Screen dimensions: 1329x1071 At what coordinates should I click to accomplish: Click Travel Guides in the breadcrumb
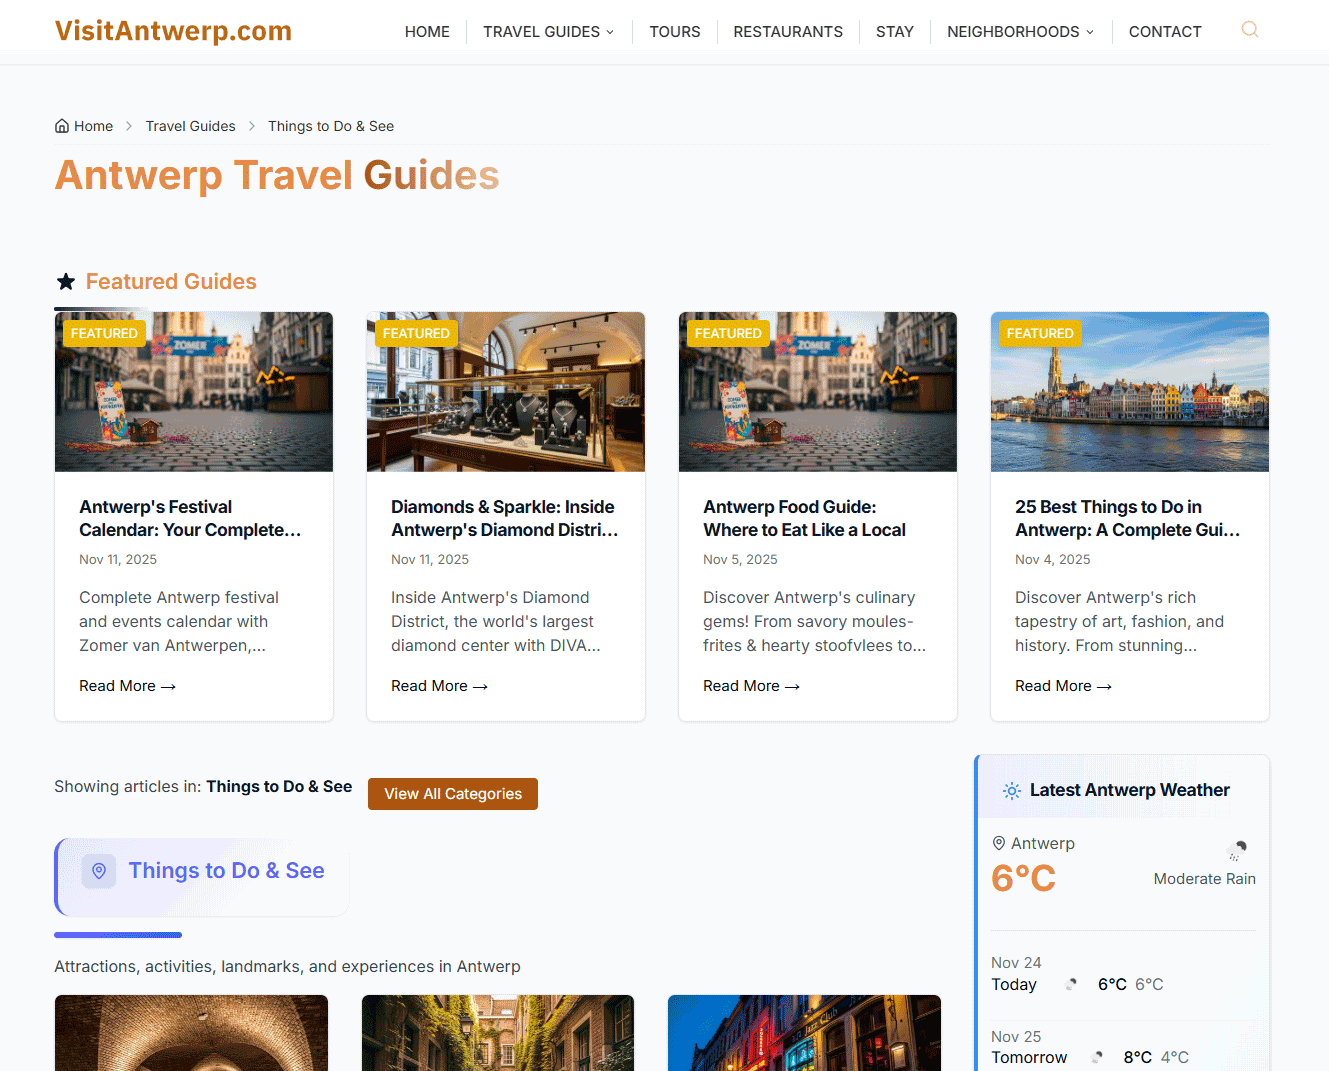(190, 125)
